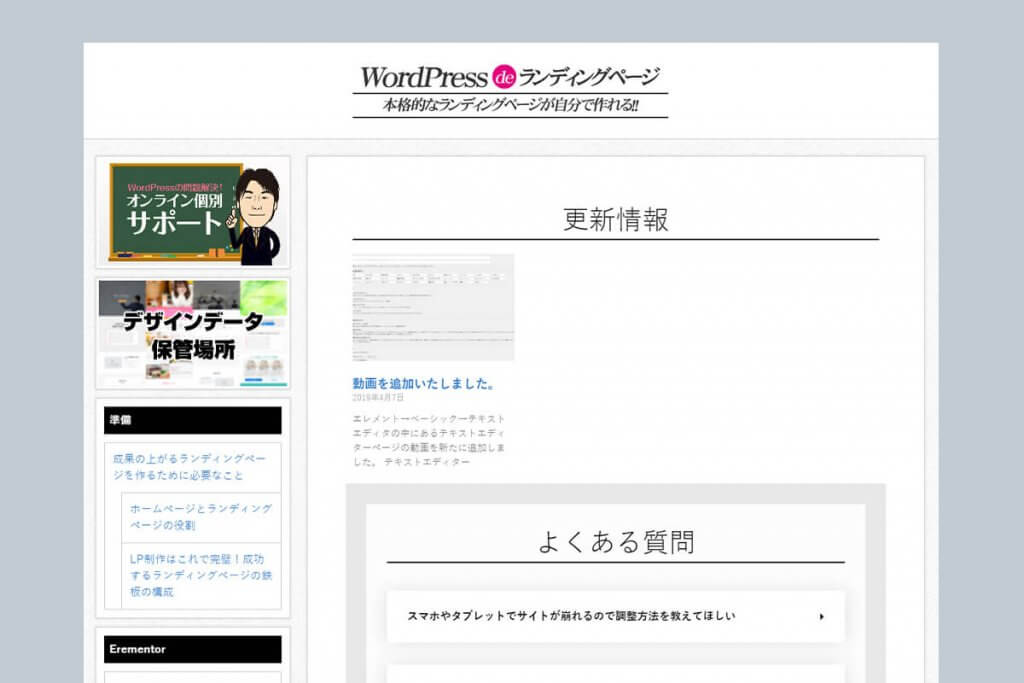Open the update post screenshot thumbnail
The width and height of the screenshot is (1024, 683).
coord(433,307)
